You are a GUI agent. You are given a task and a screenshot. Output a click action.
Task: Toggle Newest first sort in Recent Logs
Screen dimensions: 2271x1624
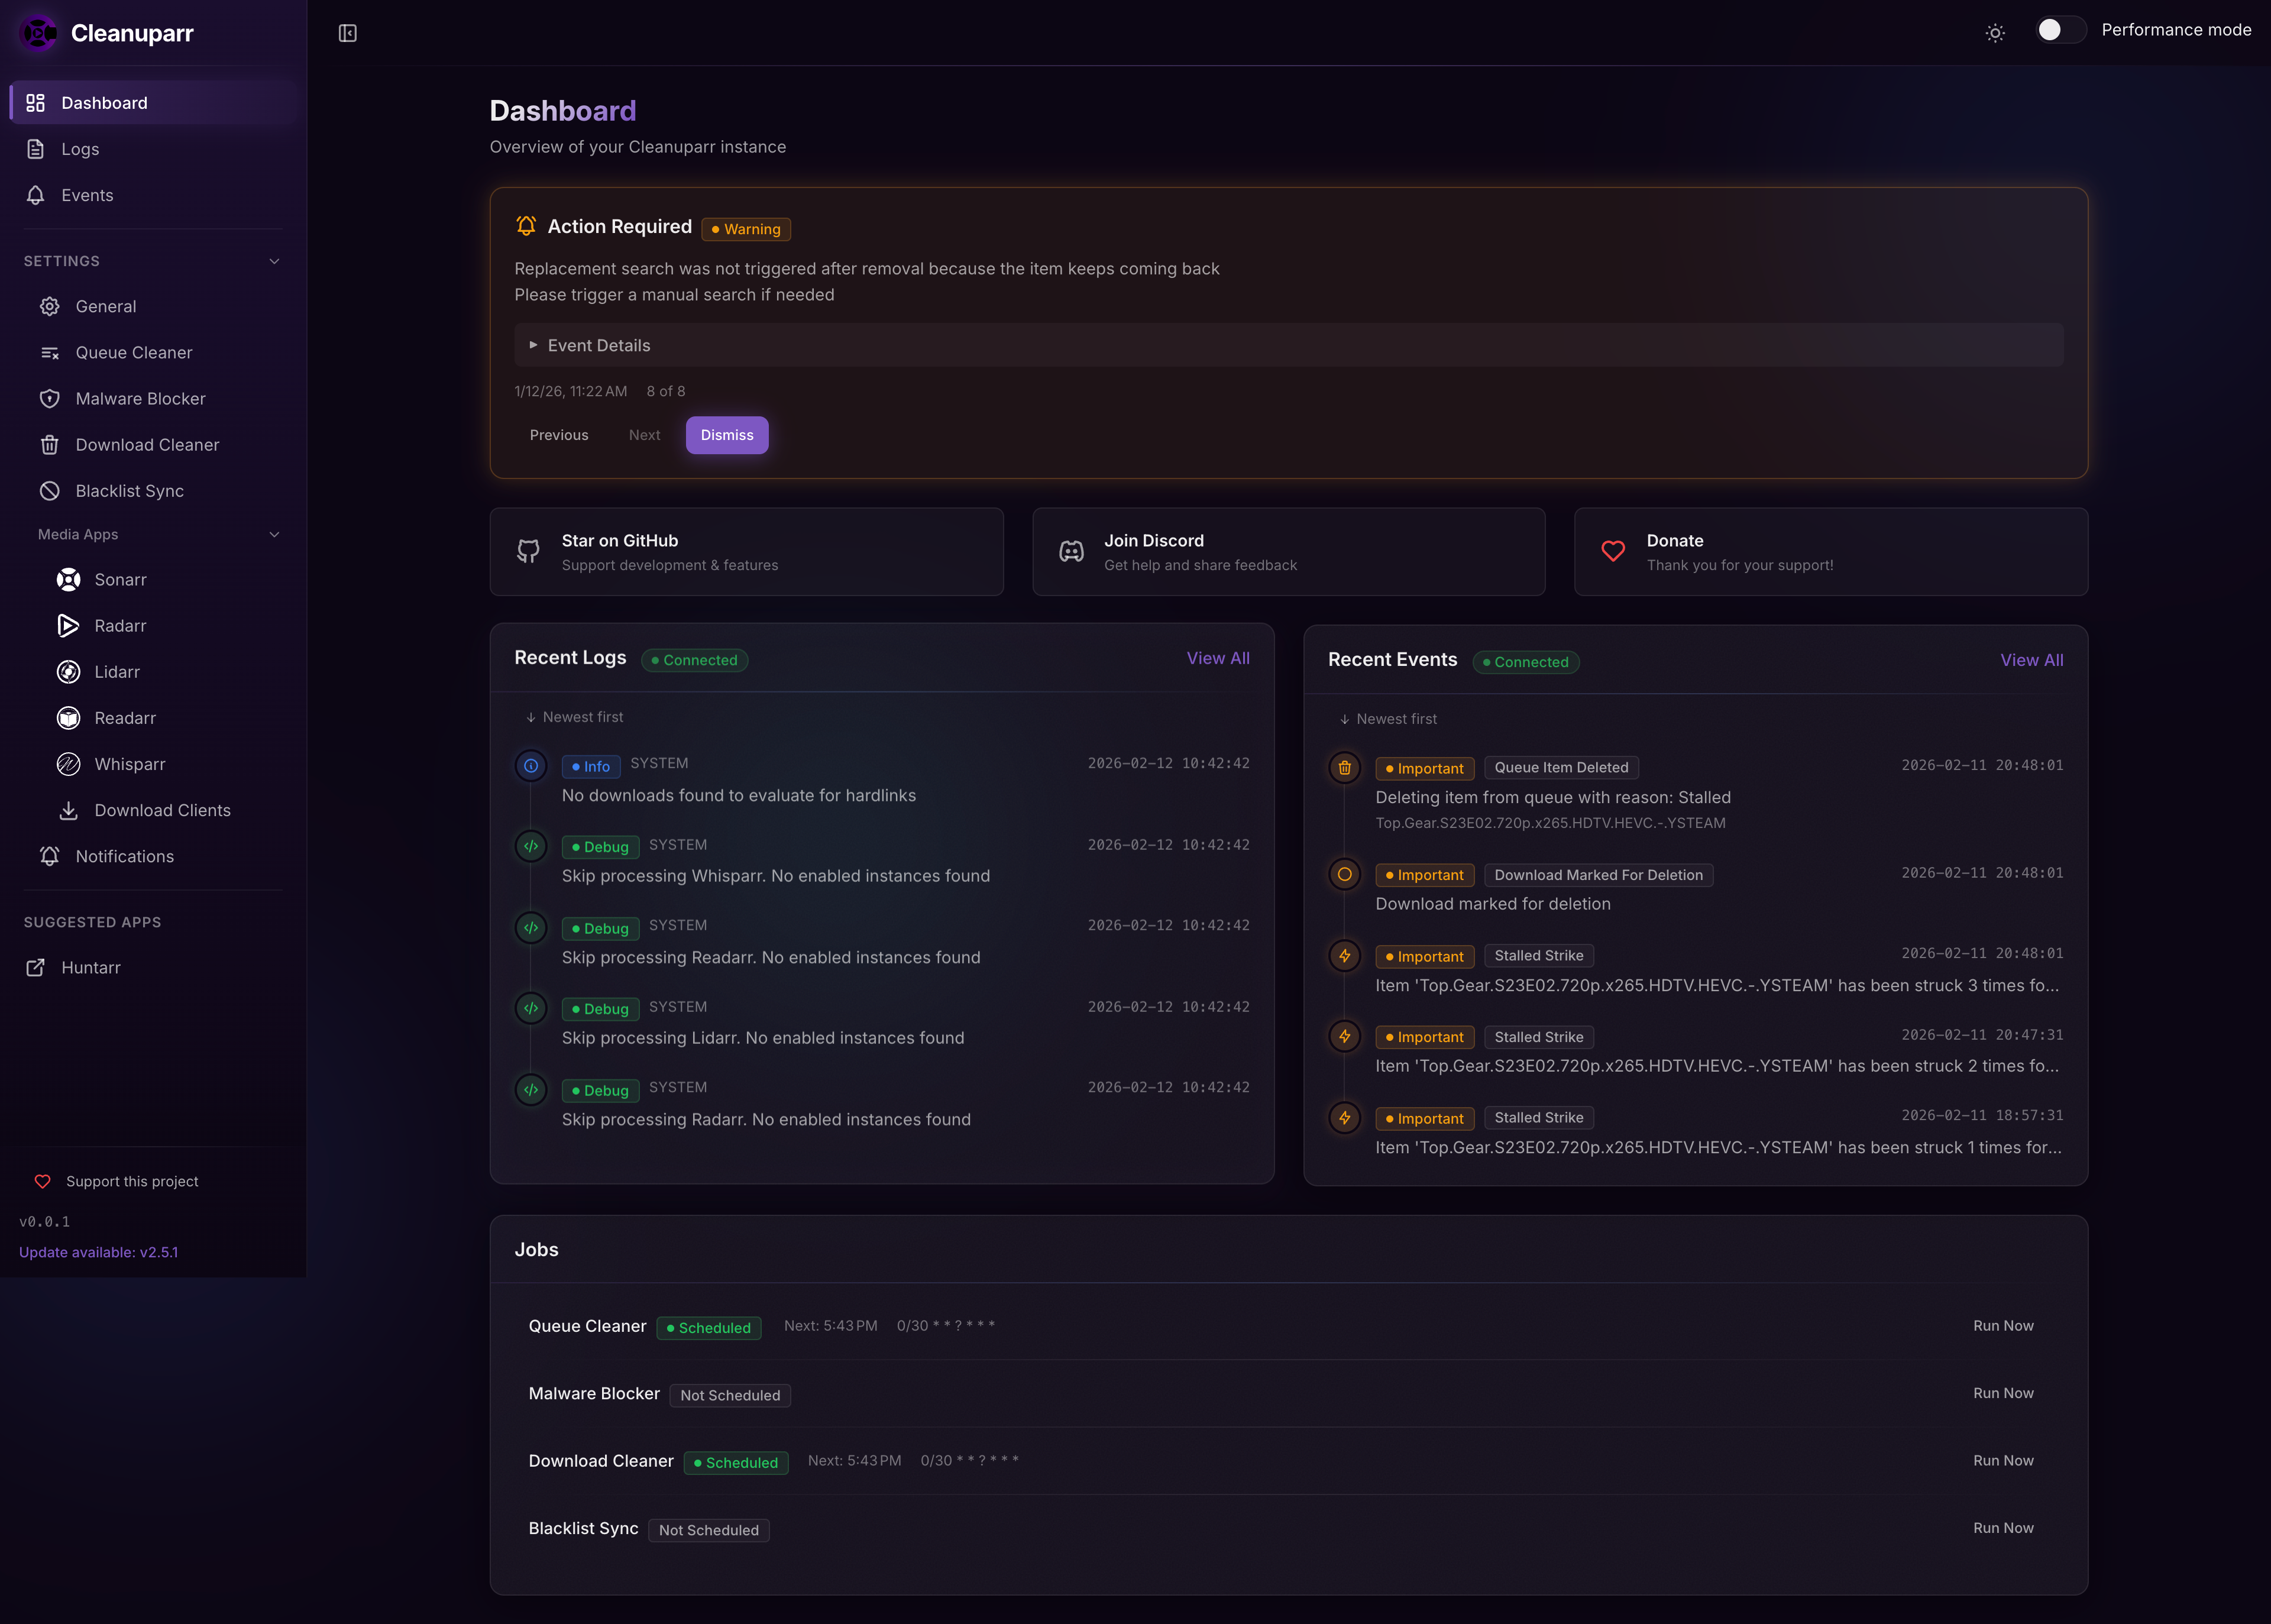click(x=574, y=717)
